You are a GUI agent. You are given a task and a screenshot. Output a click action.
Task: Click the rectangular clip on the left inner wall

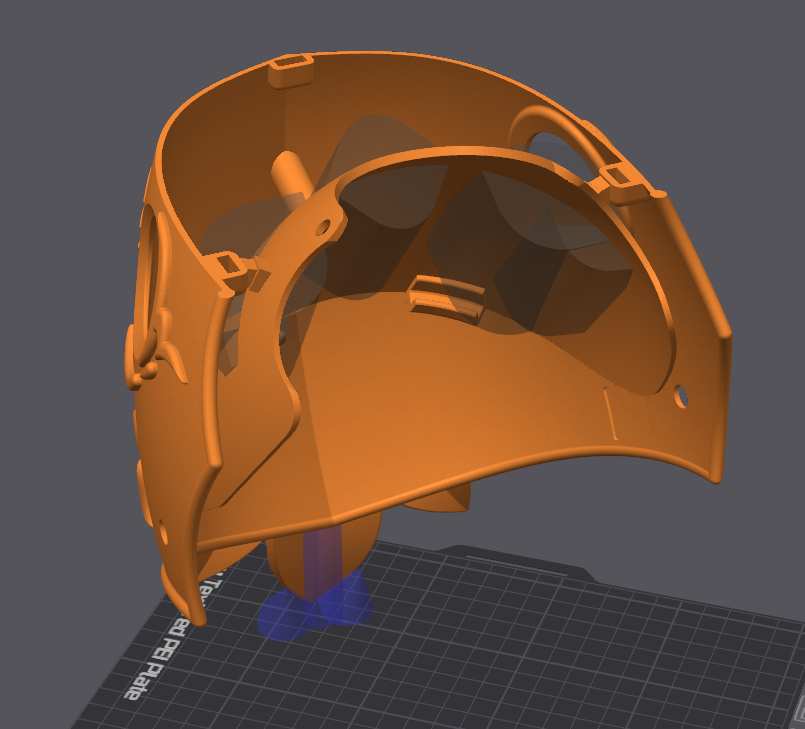coord(230,268)
